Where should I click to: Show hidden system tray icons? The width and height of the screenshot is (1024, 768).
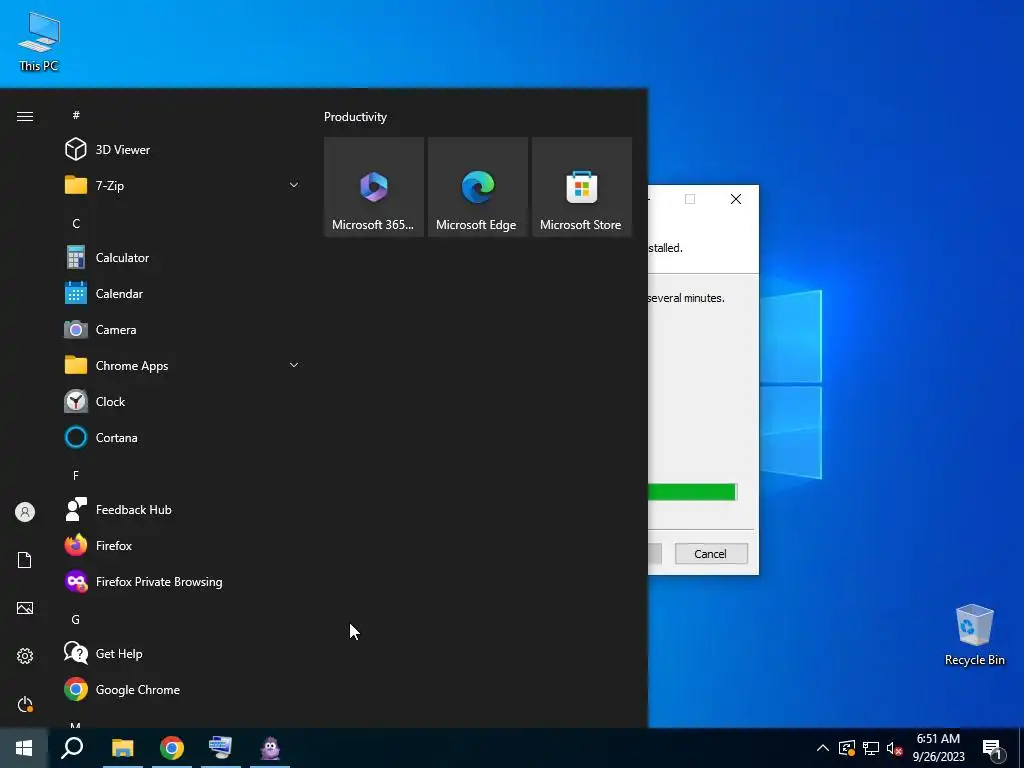[x=823, y=748]
